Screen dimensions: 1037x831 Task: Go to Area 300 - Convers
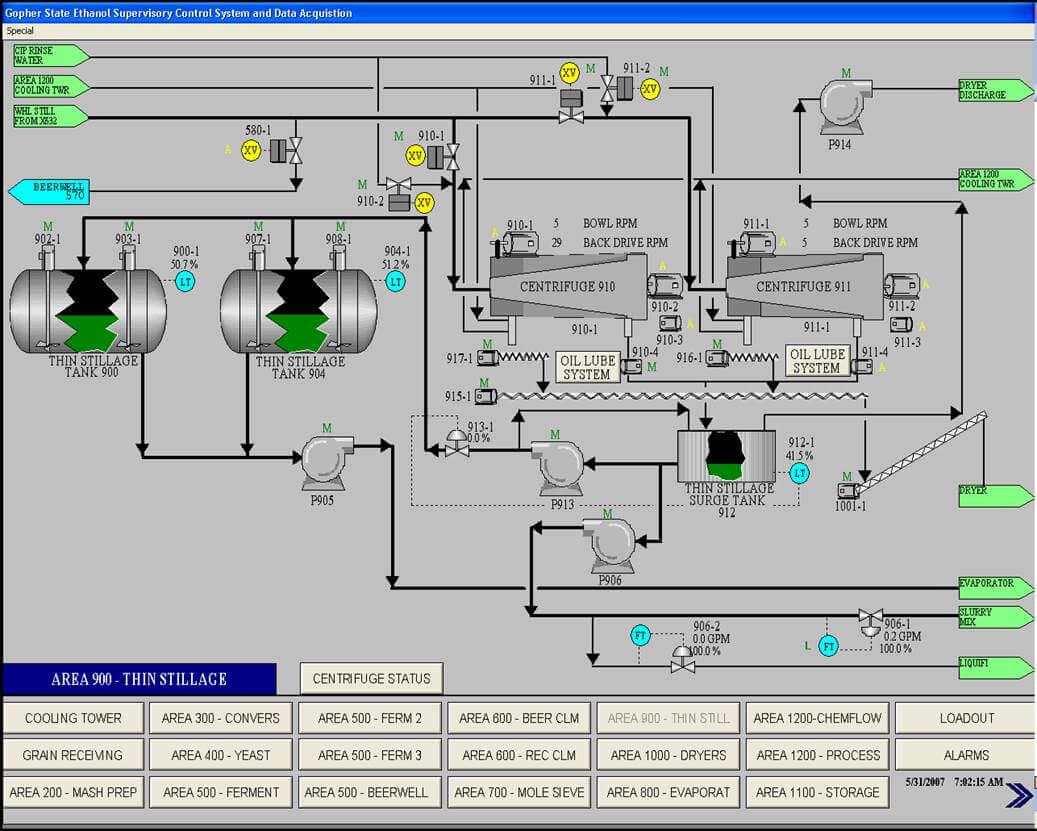221,718
